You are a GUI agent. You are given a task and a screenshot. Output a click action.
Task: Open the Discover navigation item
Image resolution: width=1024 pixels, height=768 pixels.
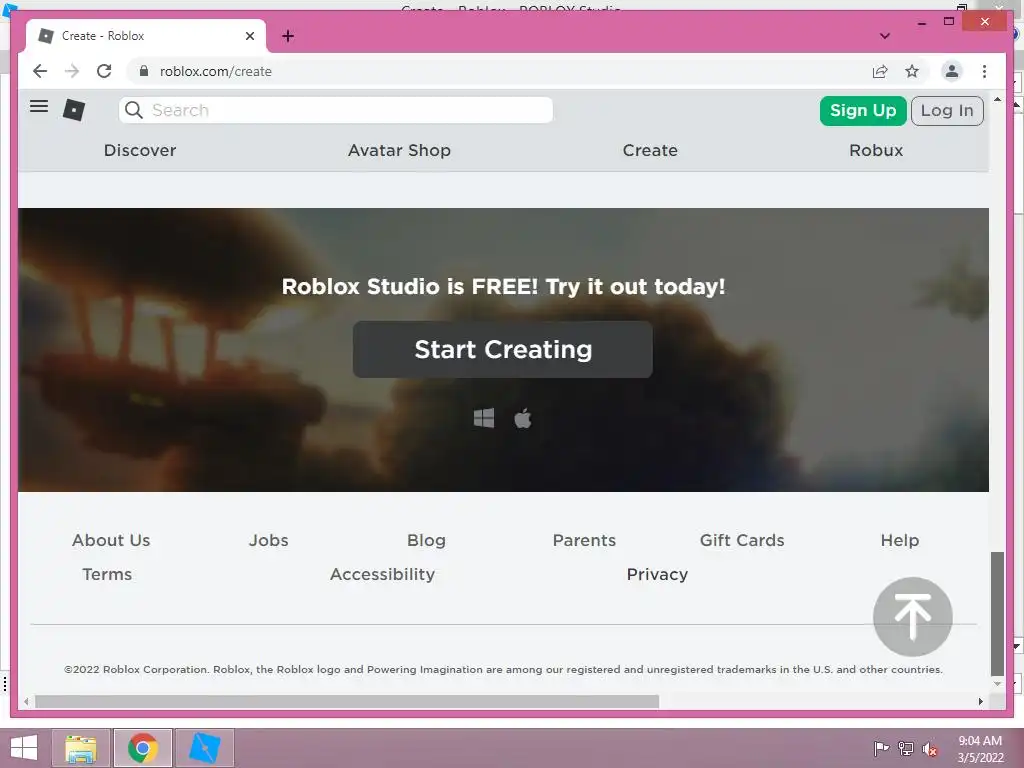coord(140,150)
